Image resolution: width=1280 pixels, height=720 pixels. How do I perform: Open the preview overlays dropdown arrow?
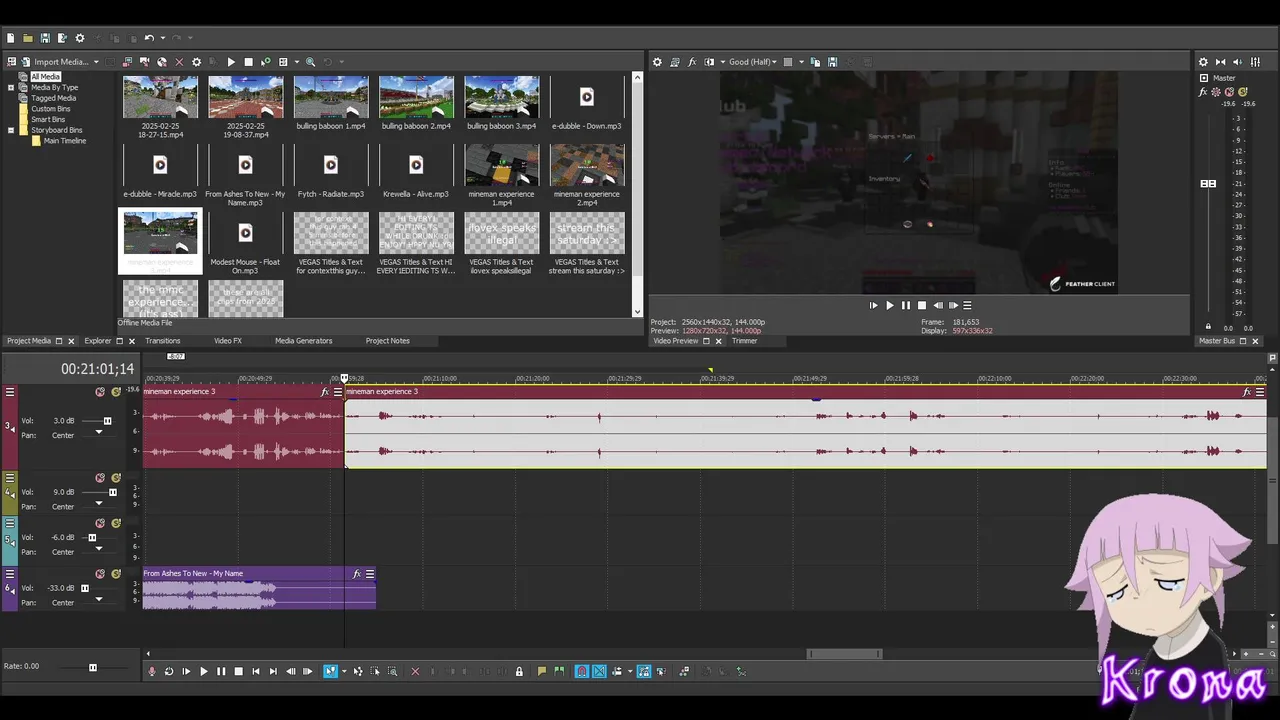coord(800,62)
